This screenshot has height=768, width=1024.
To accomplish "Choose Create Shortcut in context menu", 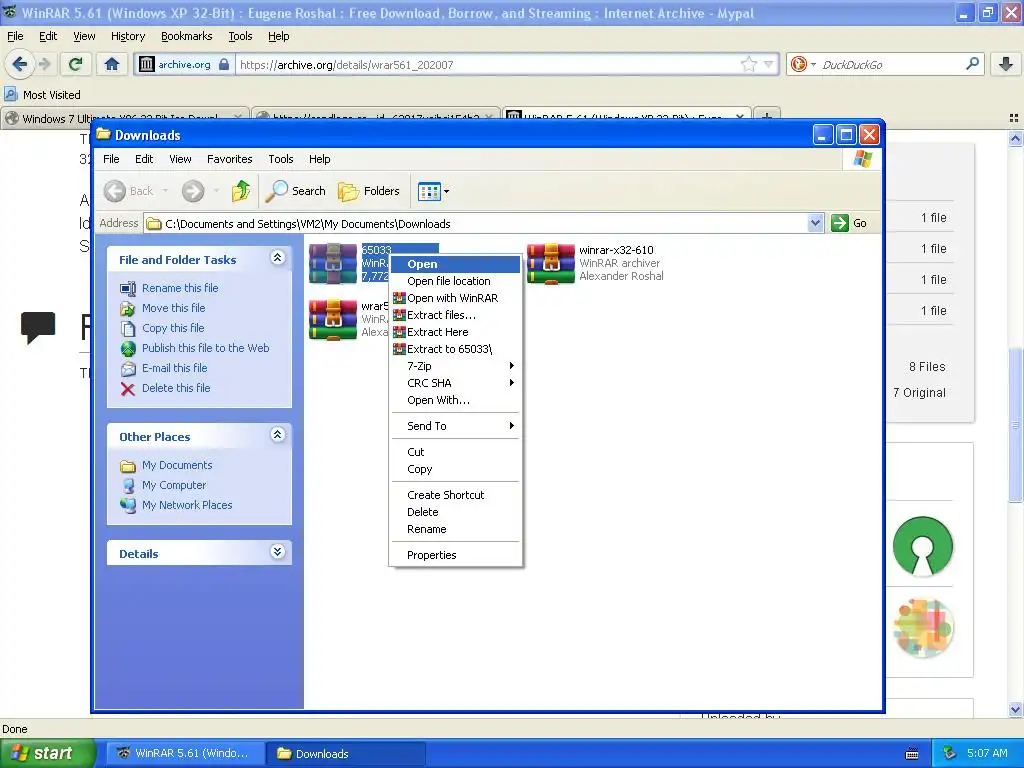I will pos(455,495).
